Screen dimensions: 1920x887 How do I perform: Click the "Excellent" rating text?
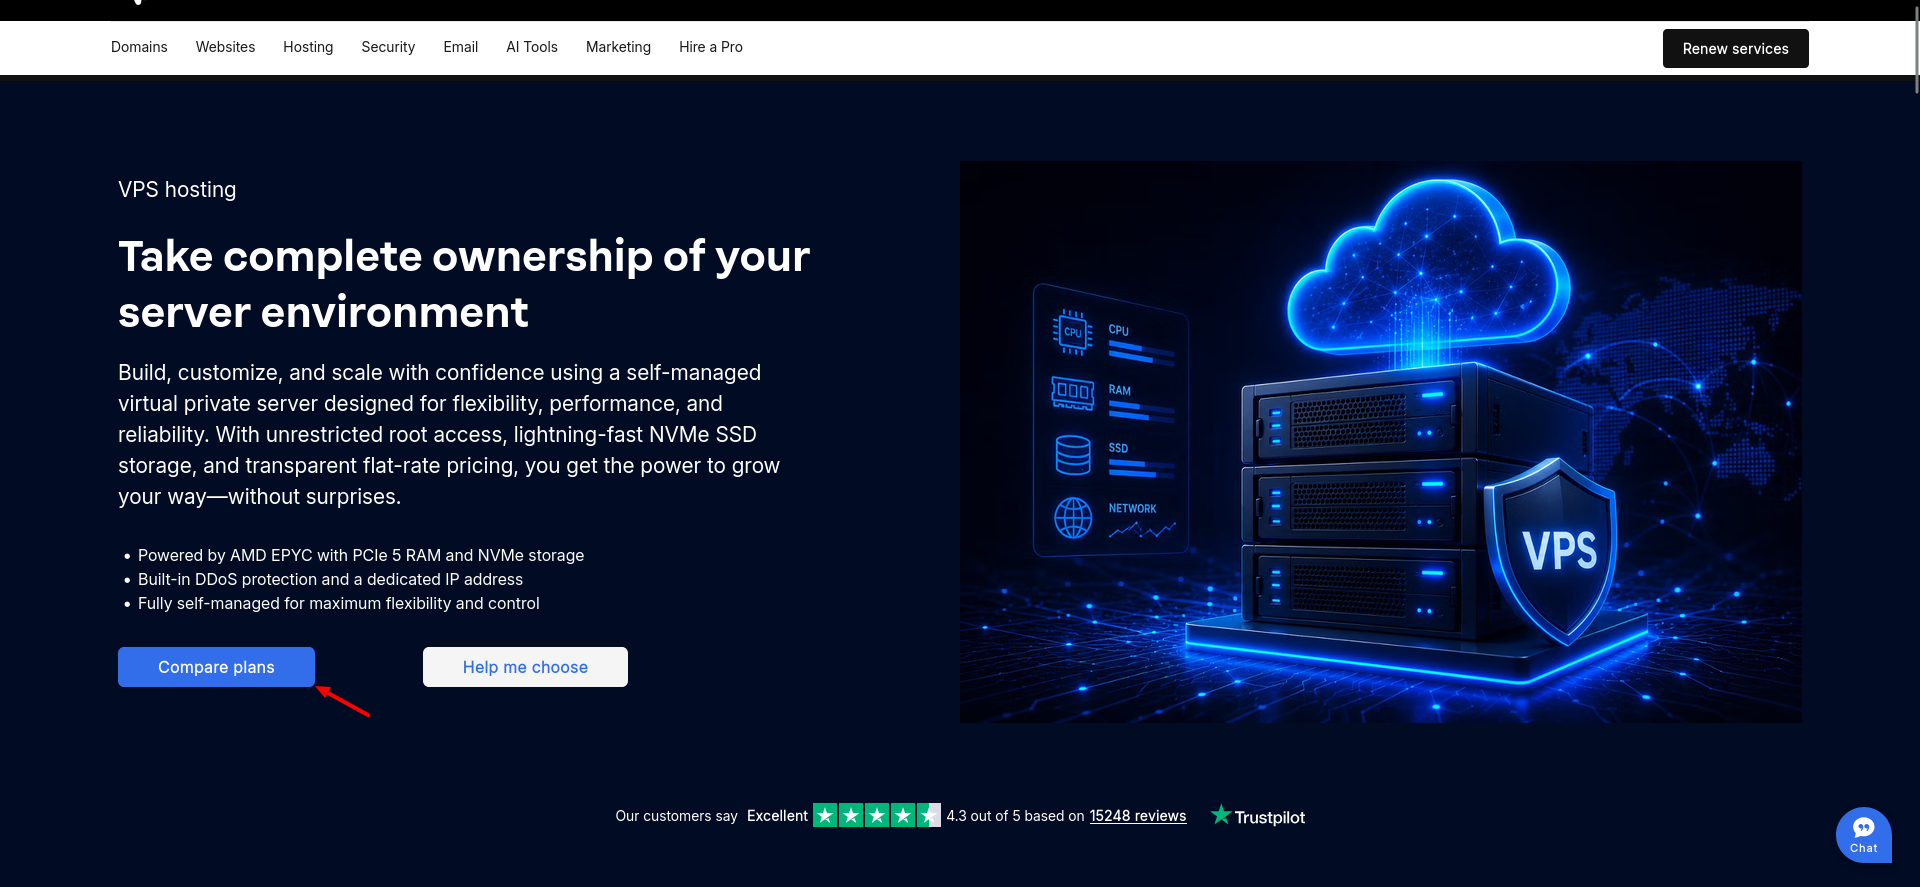coord(777,816)
